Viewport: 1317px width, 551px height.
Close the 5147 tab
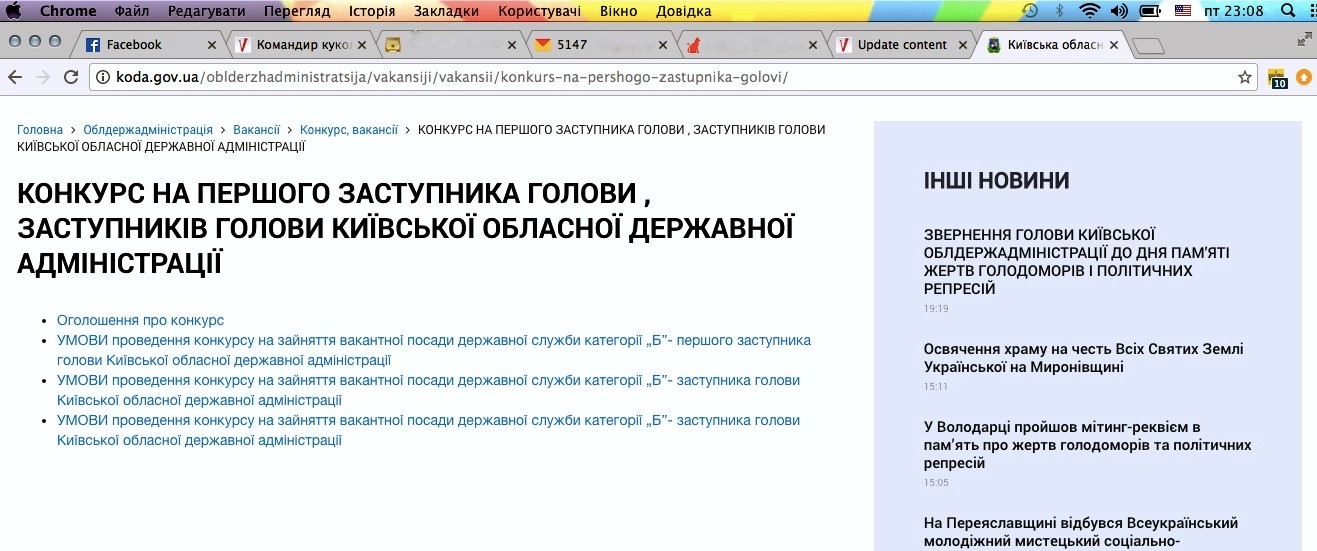pyautogui.click(x=662, y=45)
